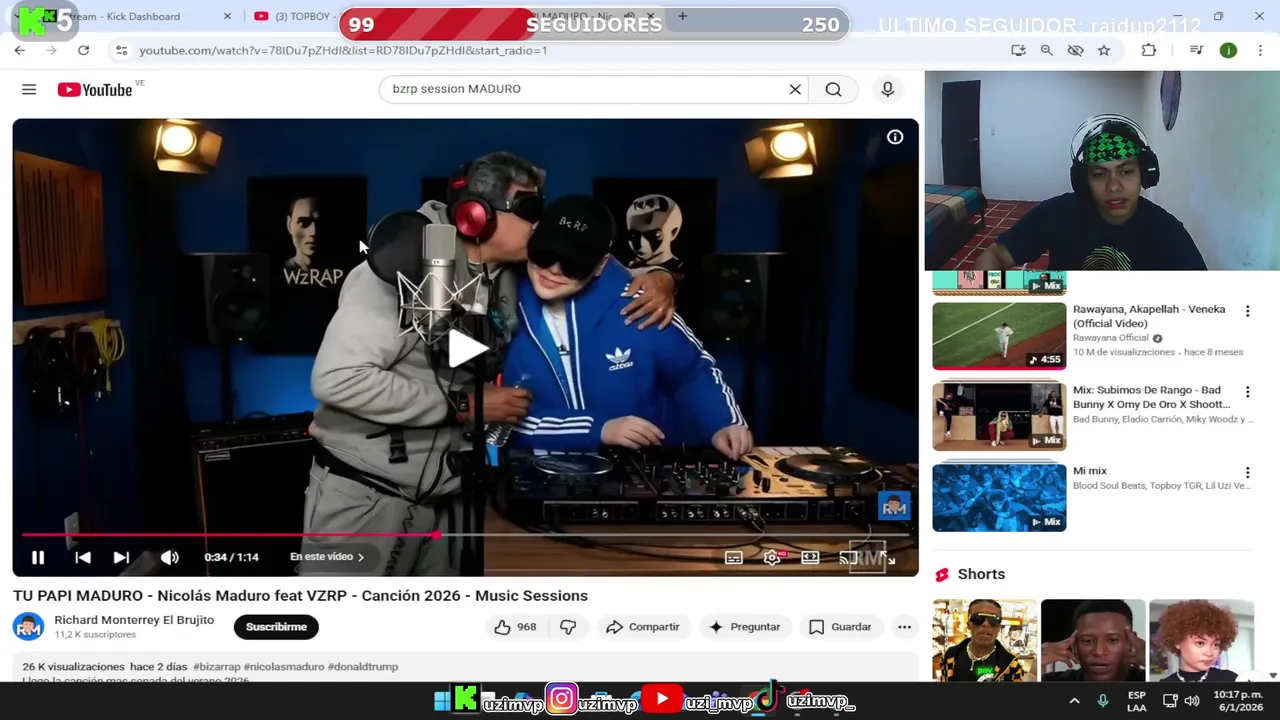
Task: Click the large play overlay on the video
Action: point(466,348)
